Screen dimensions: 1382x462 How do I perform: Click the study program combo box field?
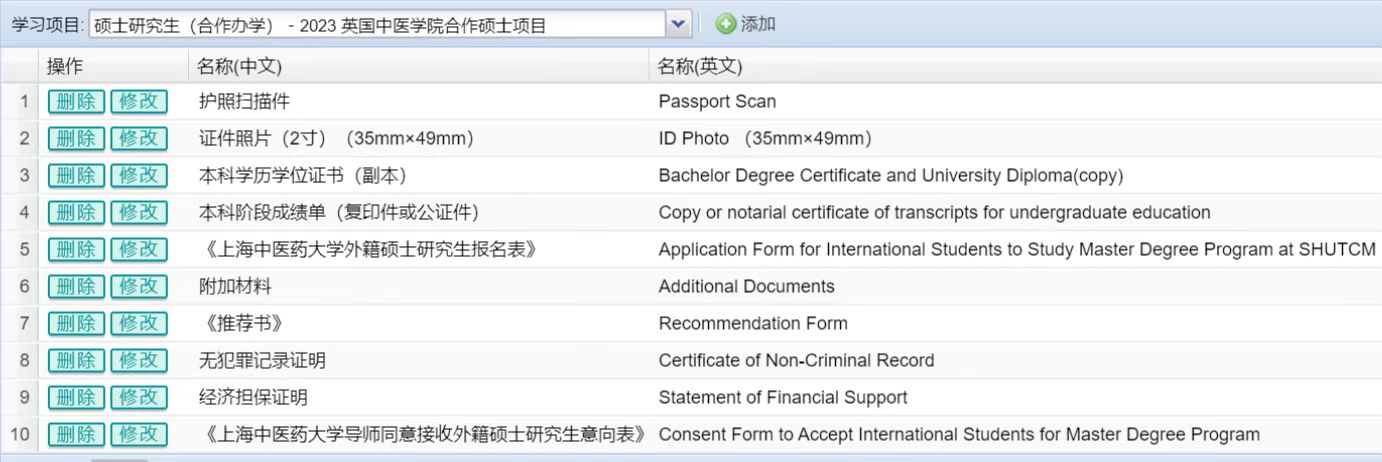(x=377, y=24)
